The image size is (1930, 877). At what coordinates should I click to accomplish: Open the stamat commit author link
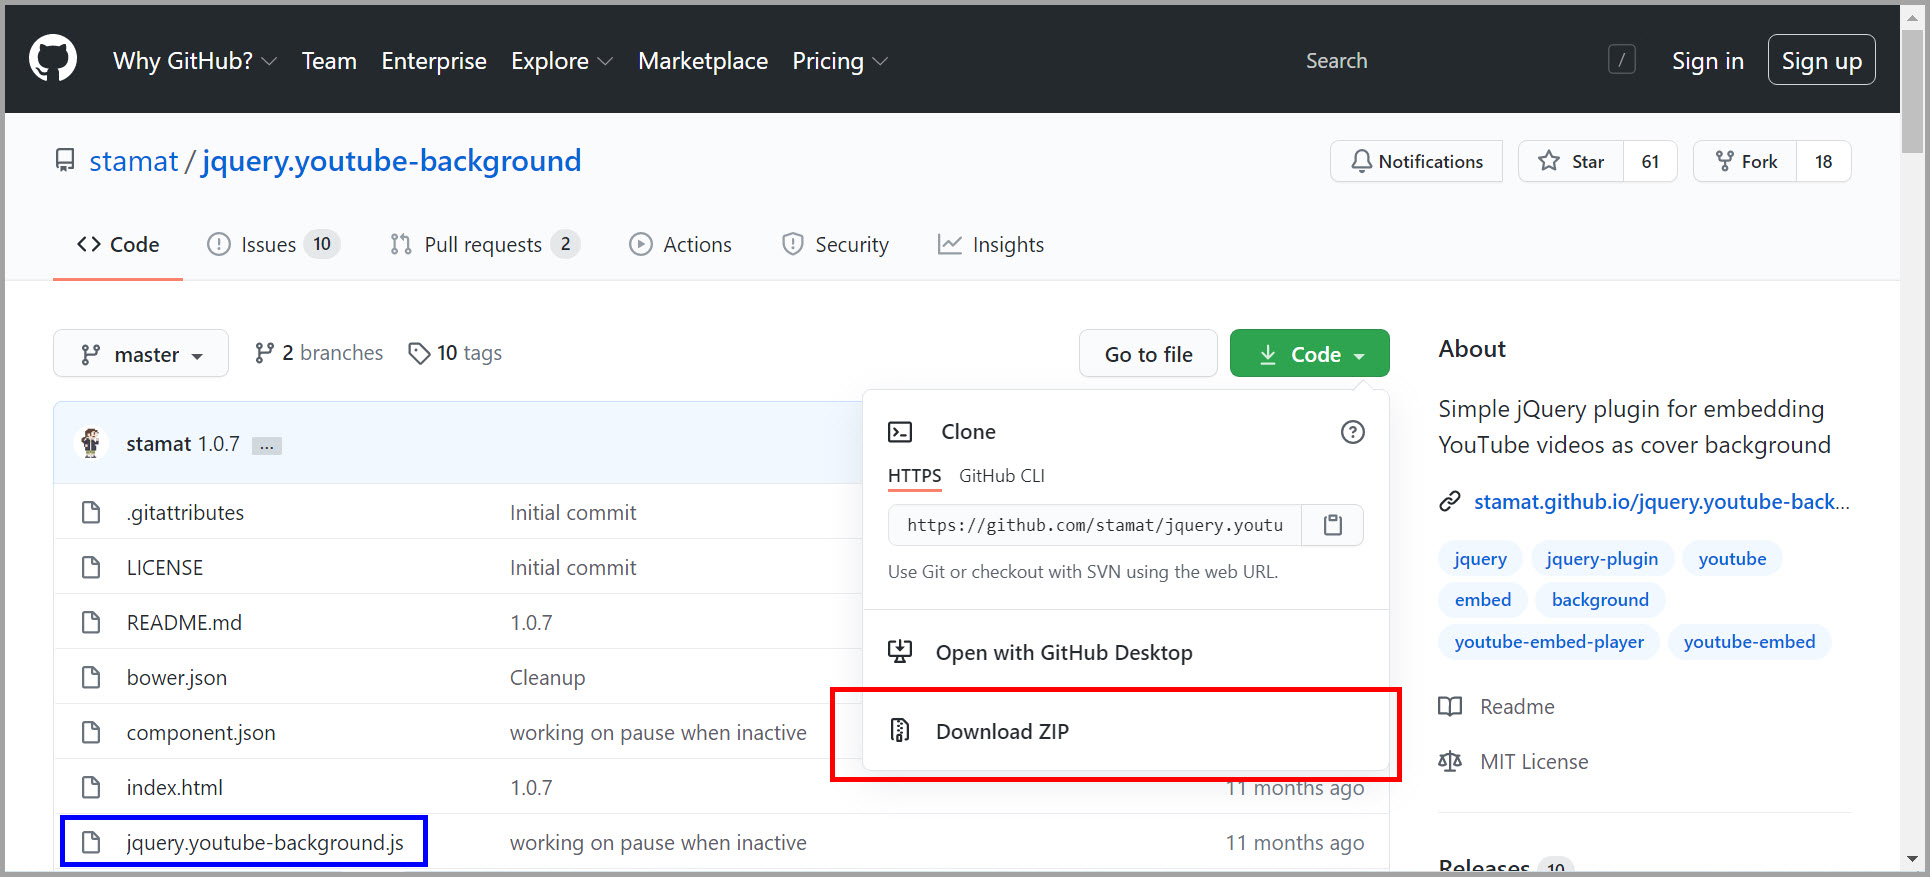159,444
